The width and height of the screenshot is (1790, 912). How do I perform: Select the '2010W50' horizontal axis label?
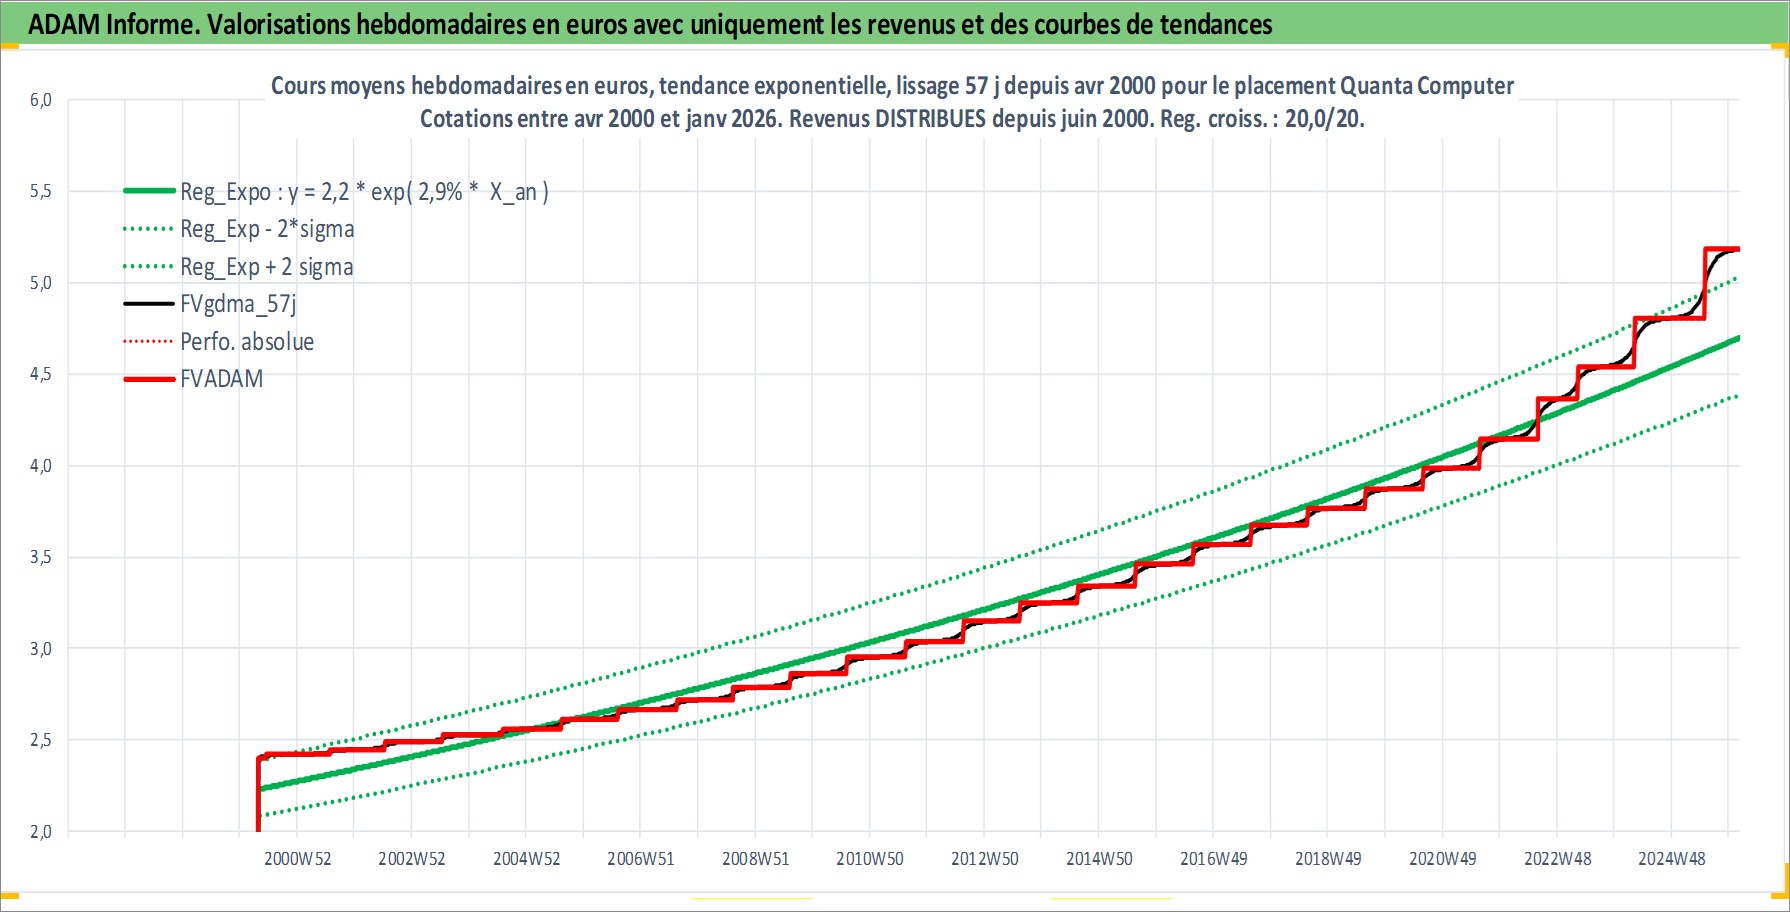click(870, 859)
